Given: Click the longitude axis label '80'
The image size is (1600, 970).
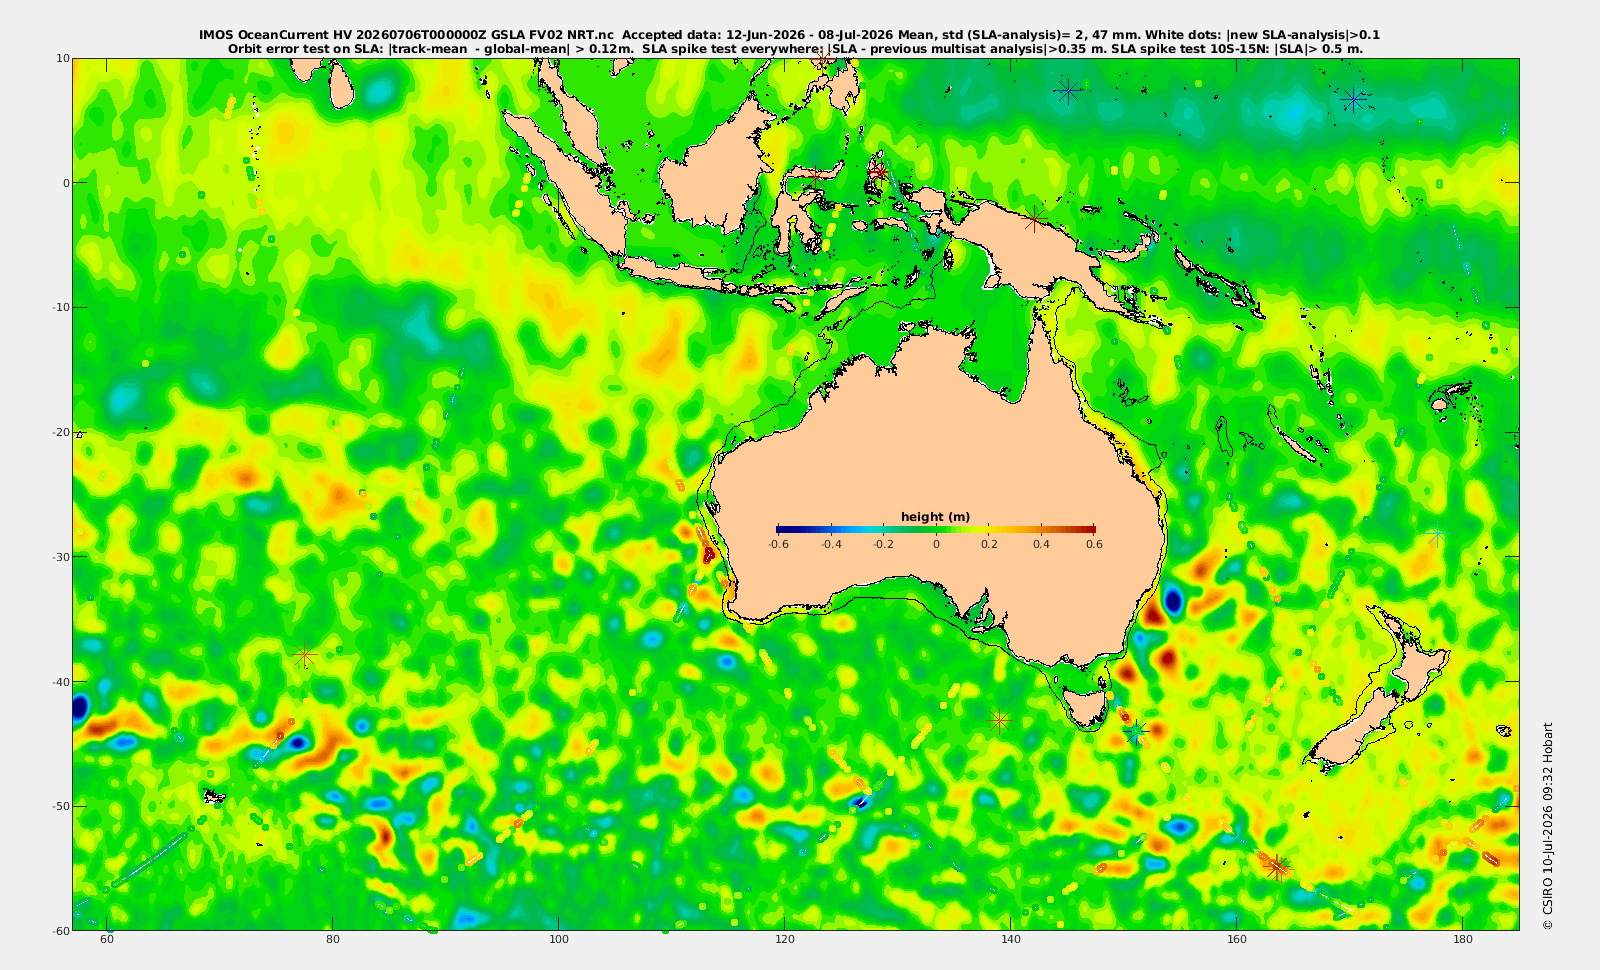Looking at the screenshot, I should click(333, 940).
